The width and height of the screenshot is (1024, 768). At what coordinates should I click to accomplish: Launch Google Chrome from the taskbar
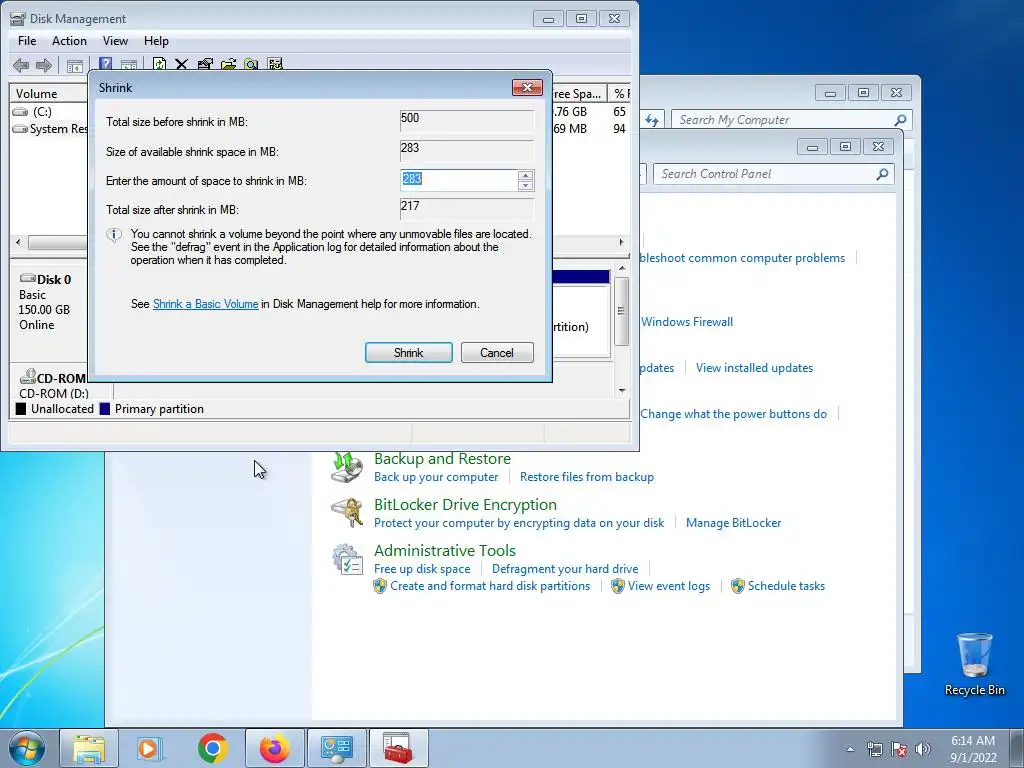(212, 748)
